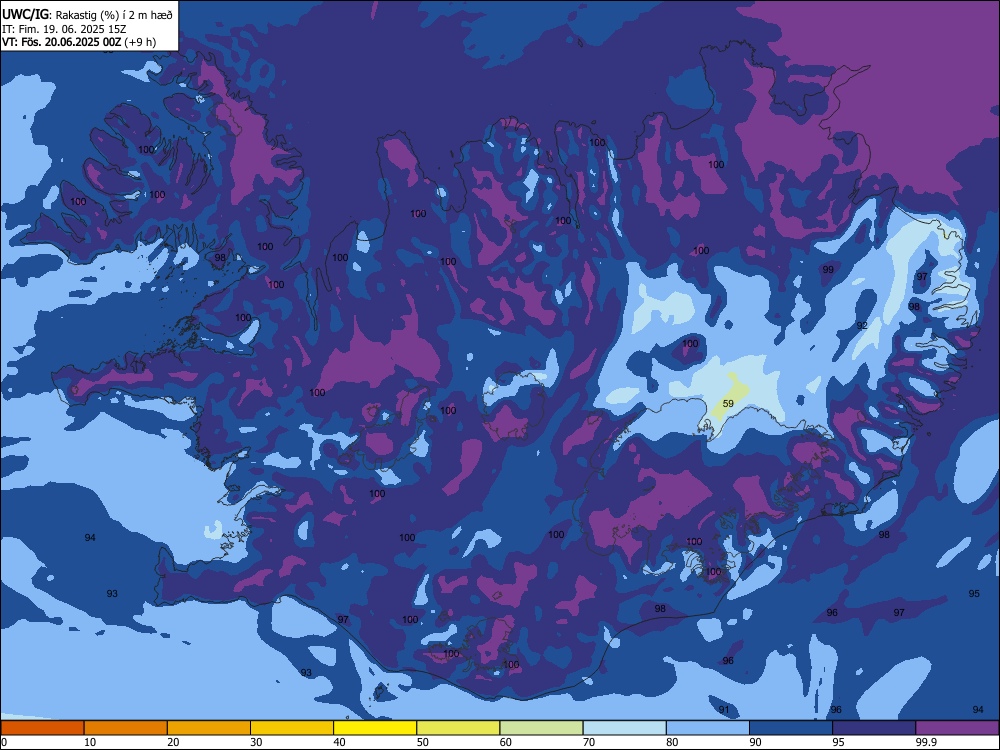The image size is (1000, 750).
Task: Click the '92' humidity value on map
Action: tap(862, 326)
